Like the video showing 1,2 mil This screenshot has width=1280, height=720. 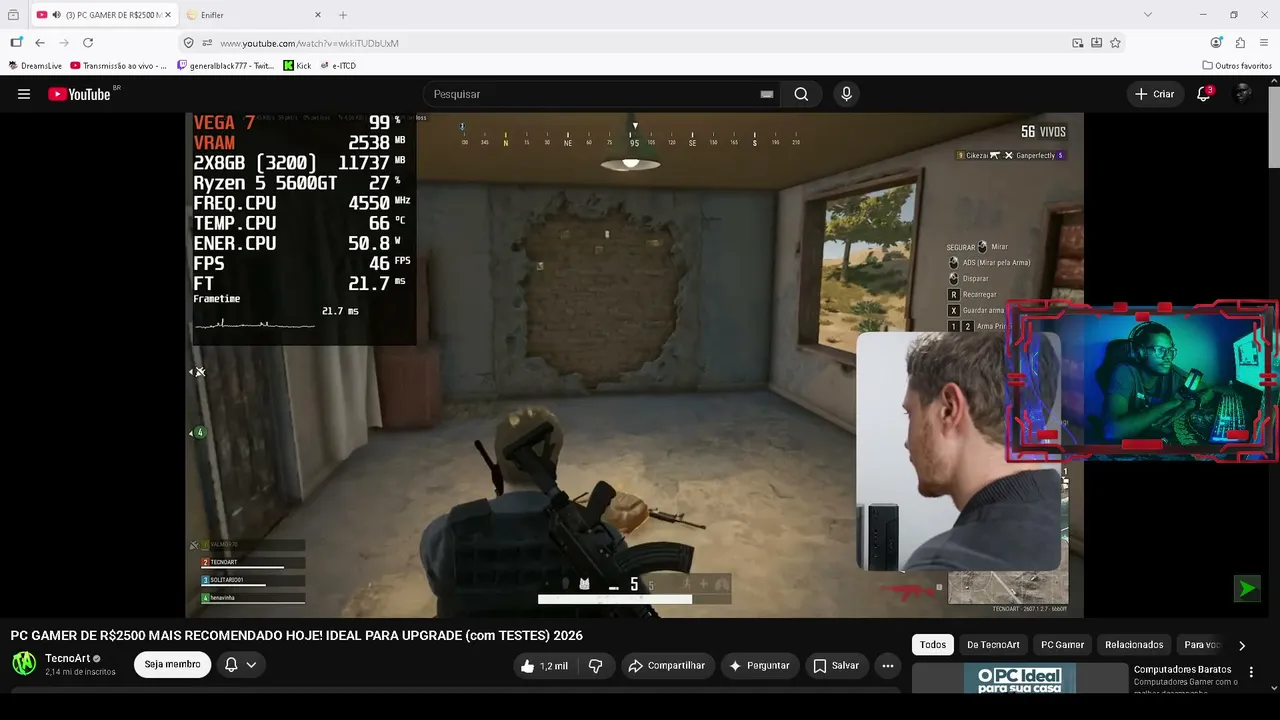point(544,665)
